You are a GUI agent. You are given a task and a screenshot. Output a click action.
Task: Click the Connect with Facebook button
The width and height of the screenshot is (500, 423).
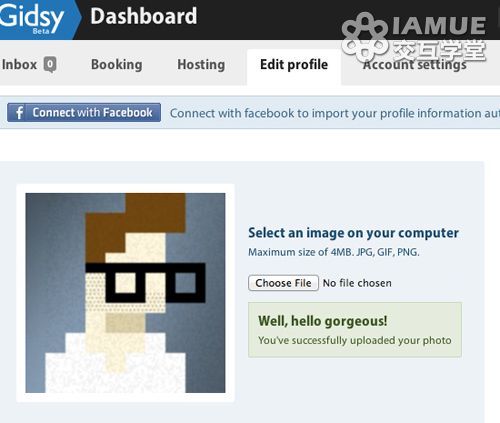pyautogui.click(x=84, y=113)
